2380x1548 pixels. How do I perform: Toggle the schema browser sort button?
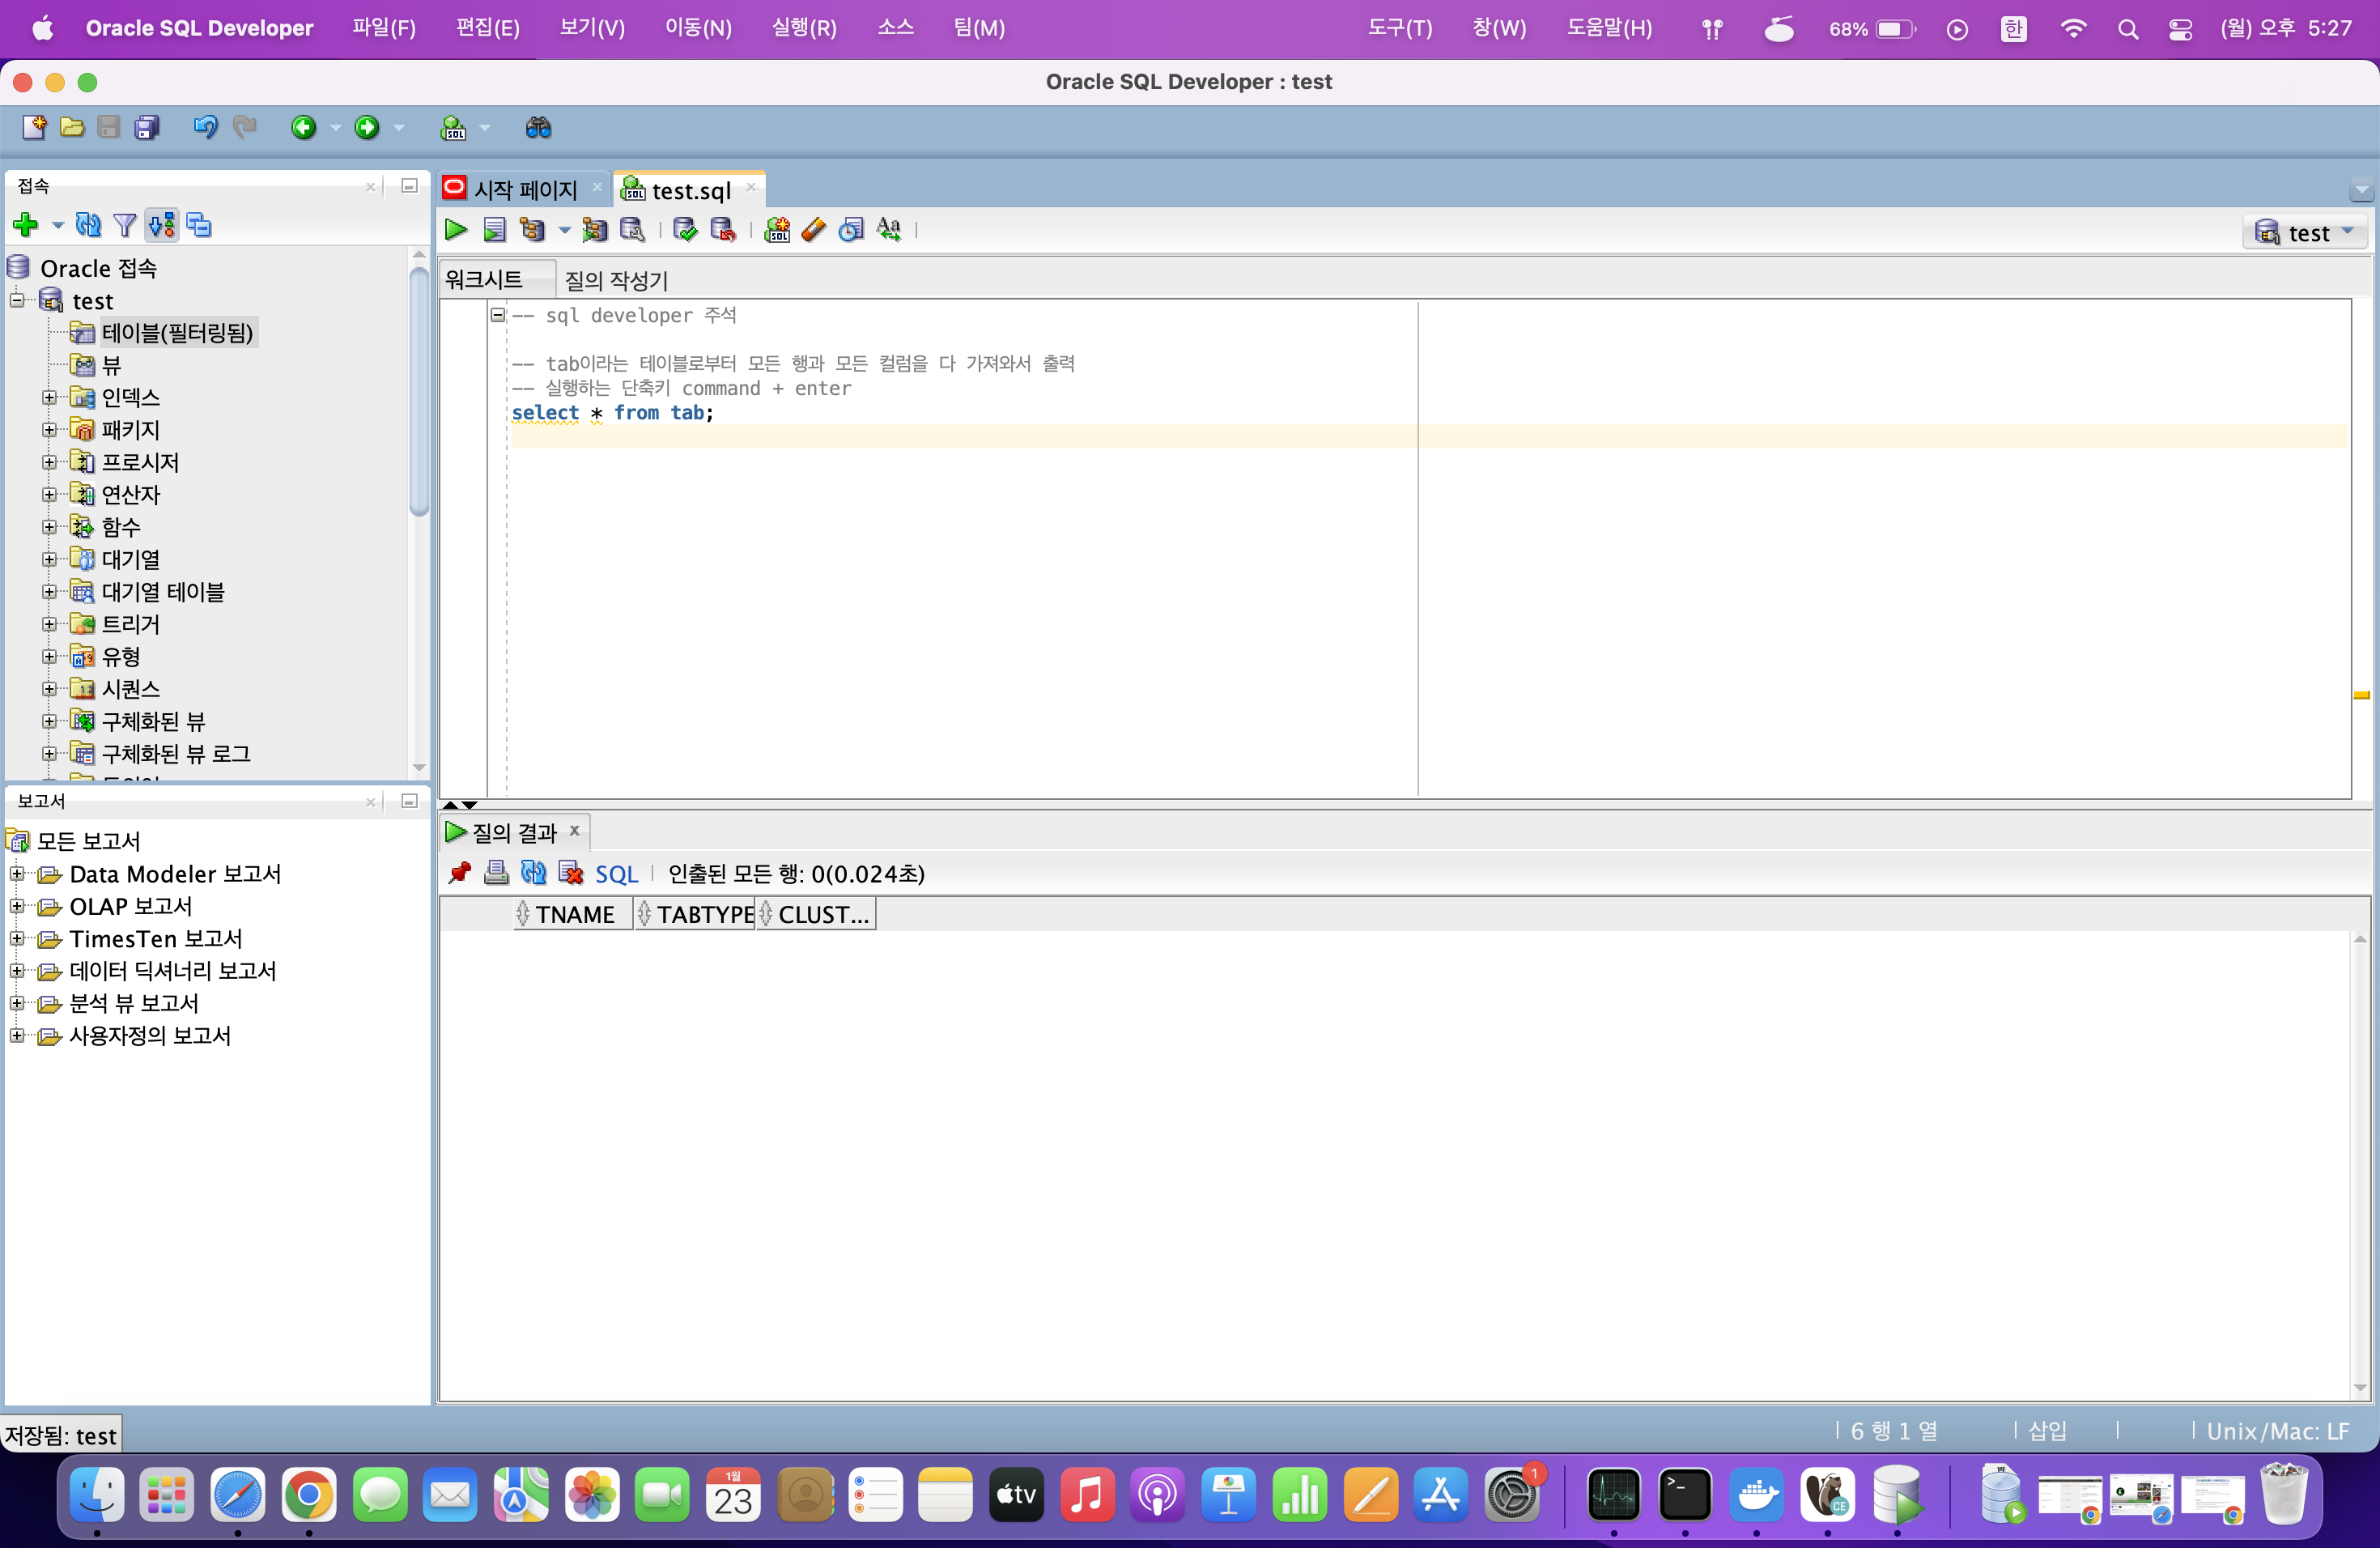[x=162, y=225]
